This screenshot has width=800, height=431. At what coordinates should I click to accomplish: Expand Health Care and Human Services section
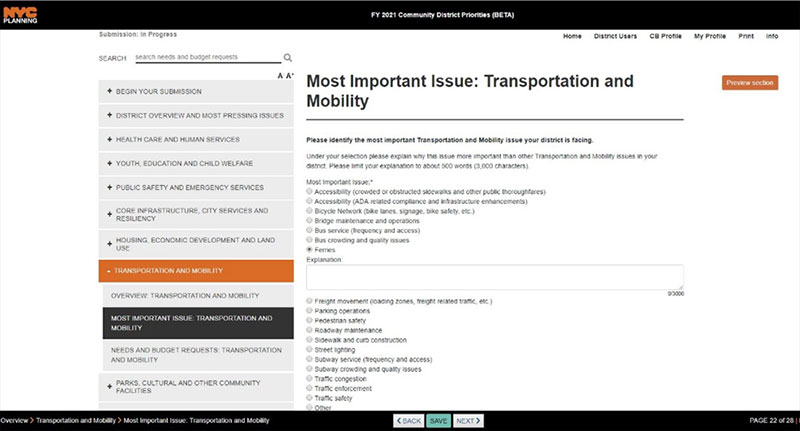(196, 139)
